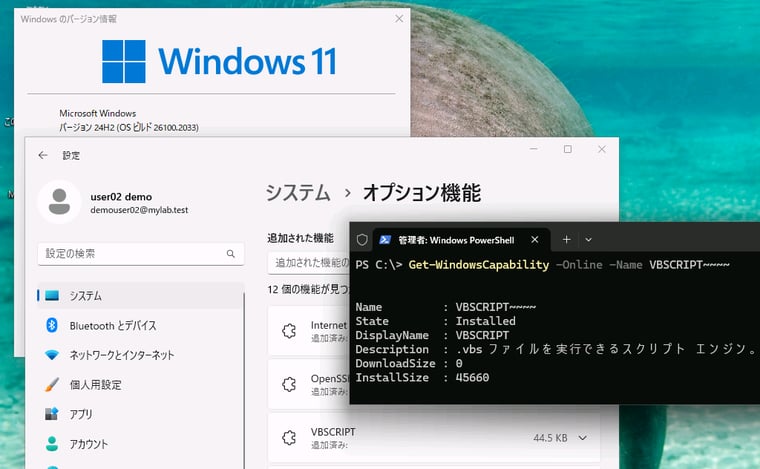Click the DisplayName VBSCRIPT output line

click(432, 335)
